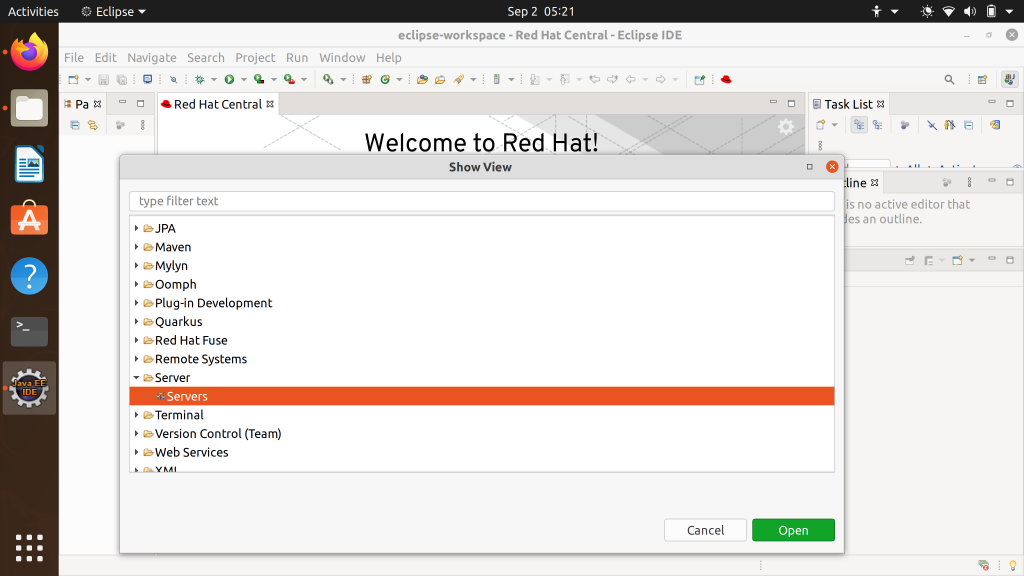Click the Open button in Show View
Image resolution: width=1024 pixels, height=576 pixels.
793,530
